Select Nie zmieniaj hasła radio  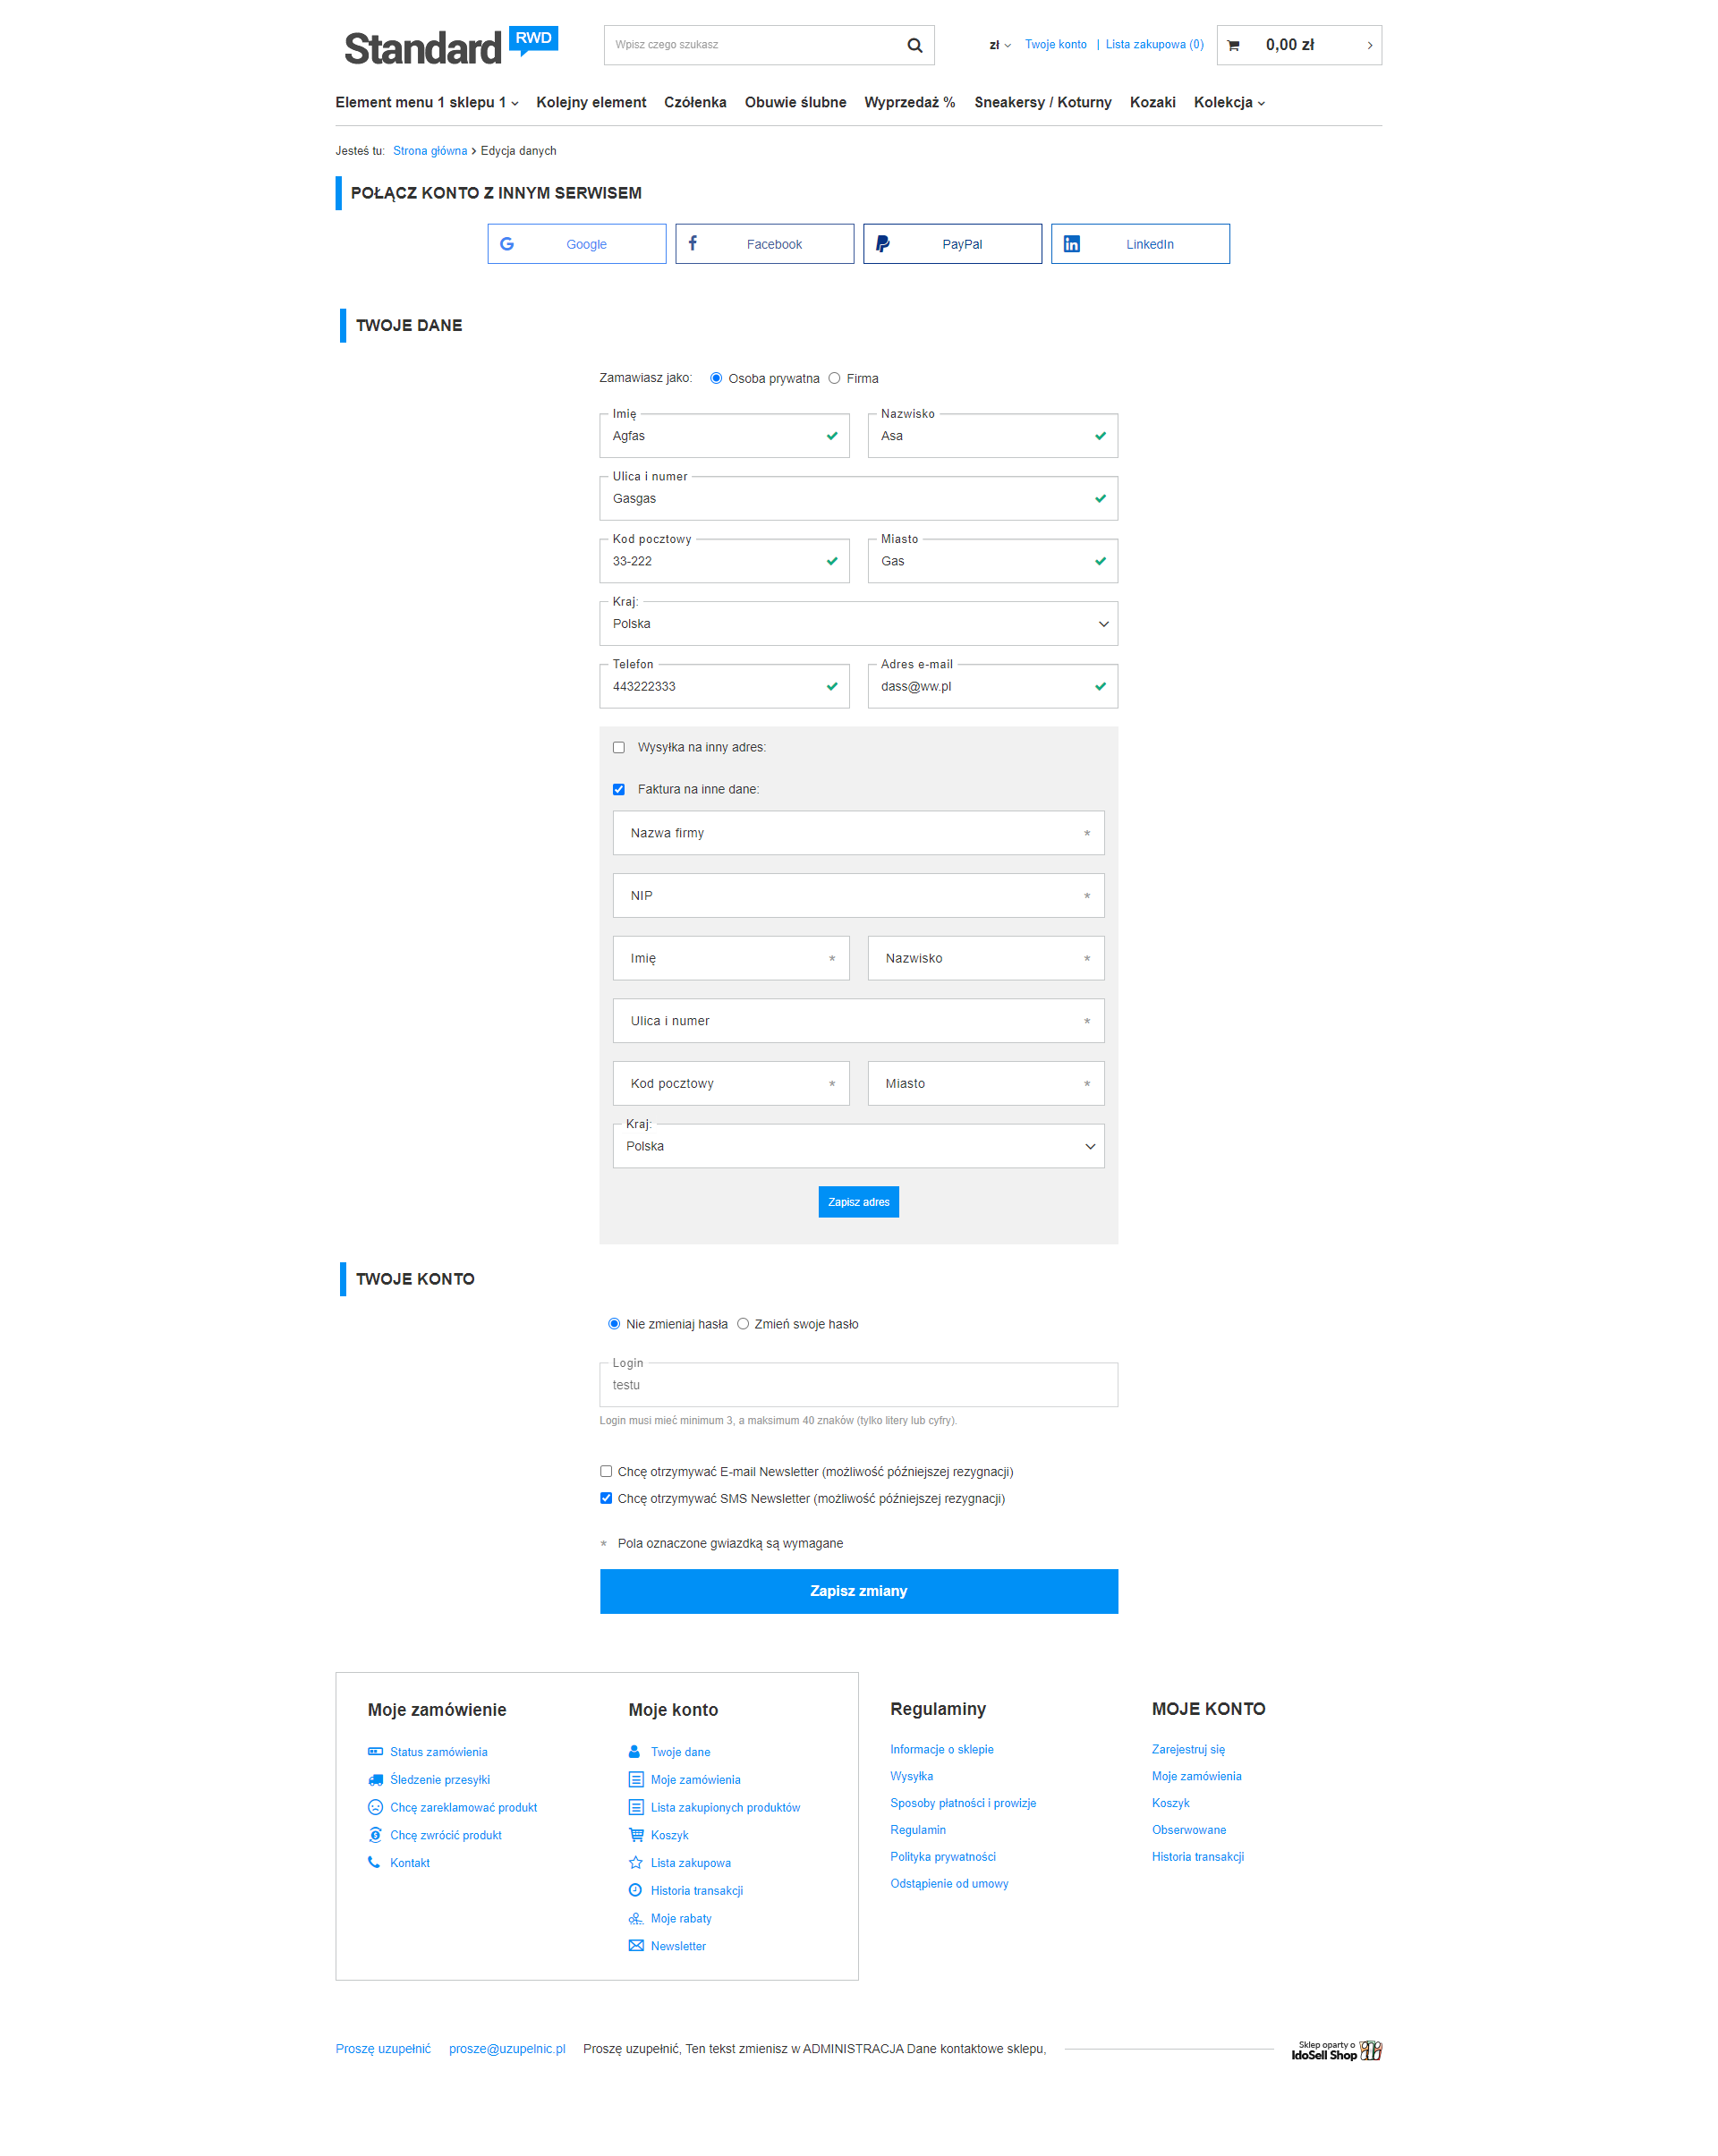[614, 1323]
